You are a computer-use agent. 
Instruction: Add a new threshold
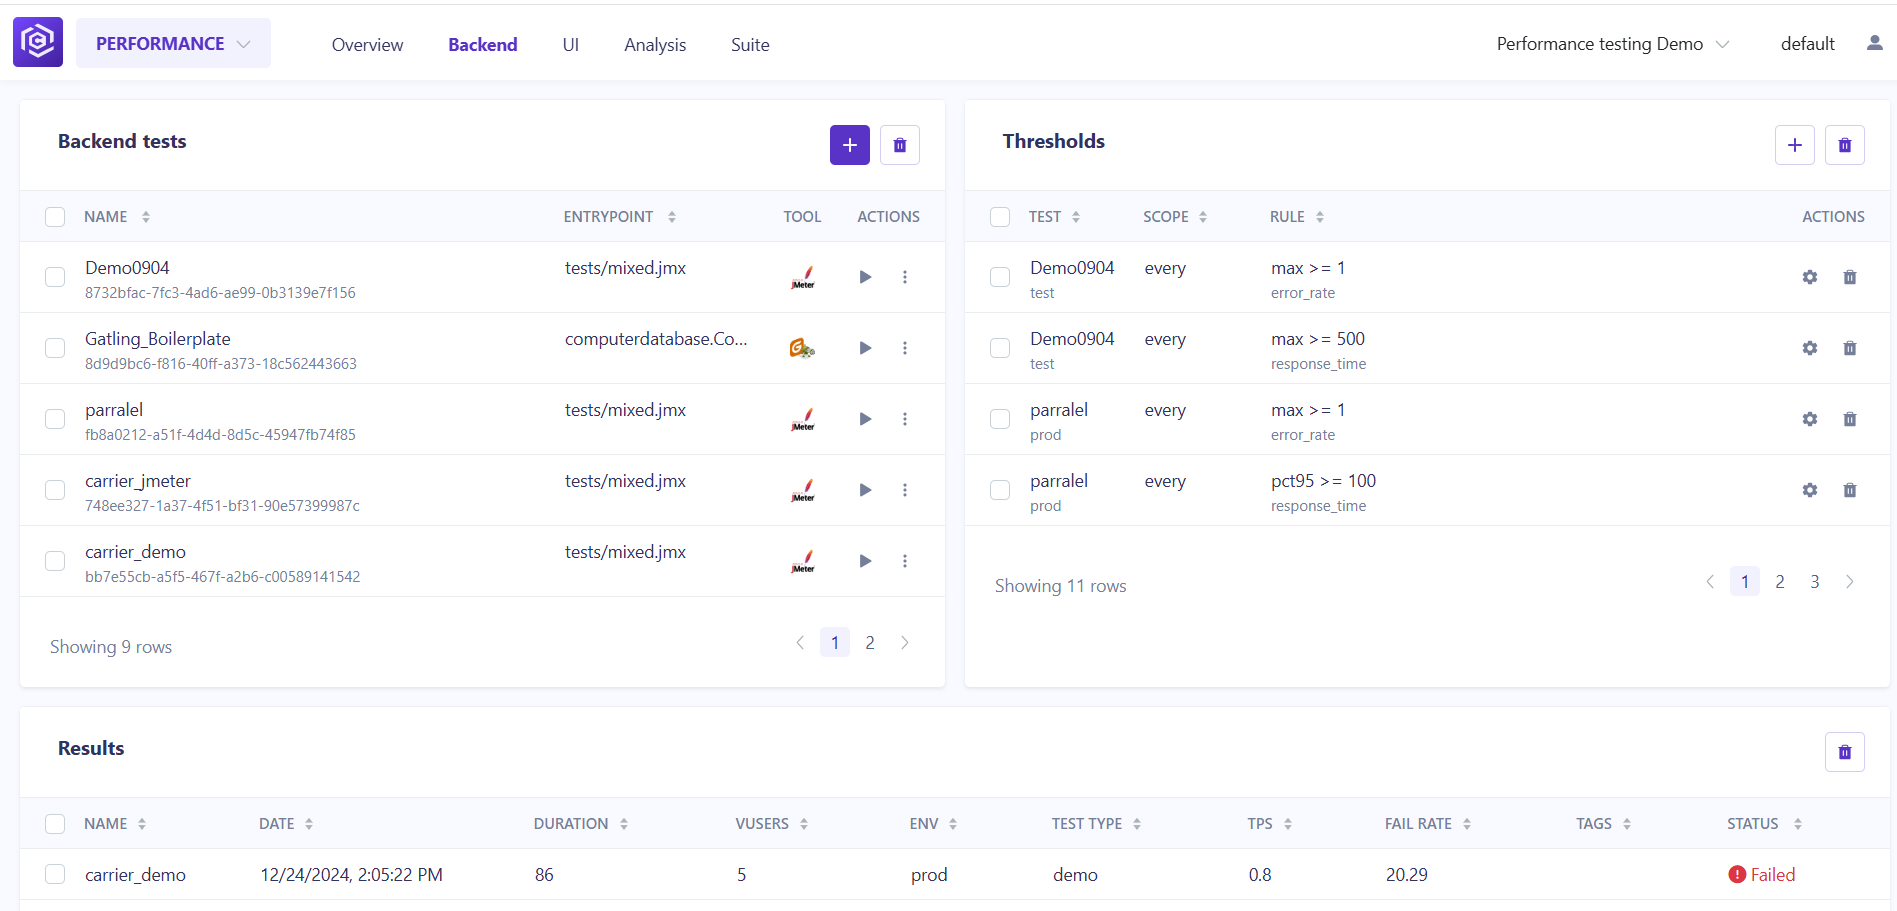pyautogui.click(x=1794, y=145)
